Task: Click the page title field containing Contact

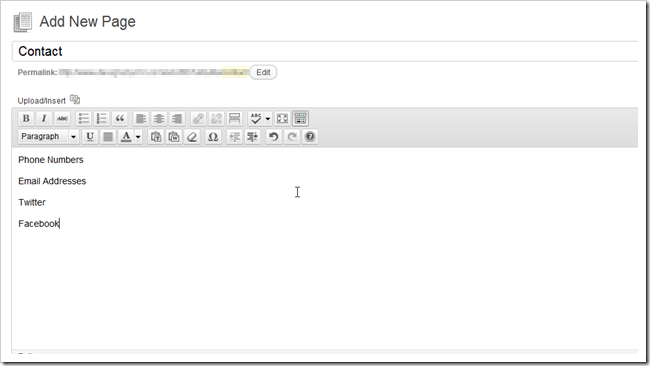Action: 325,51
